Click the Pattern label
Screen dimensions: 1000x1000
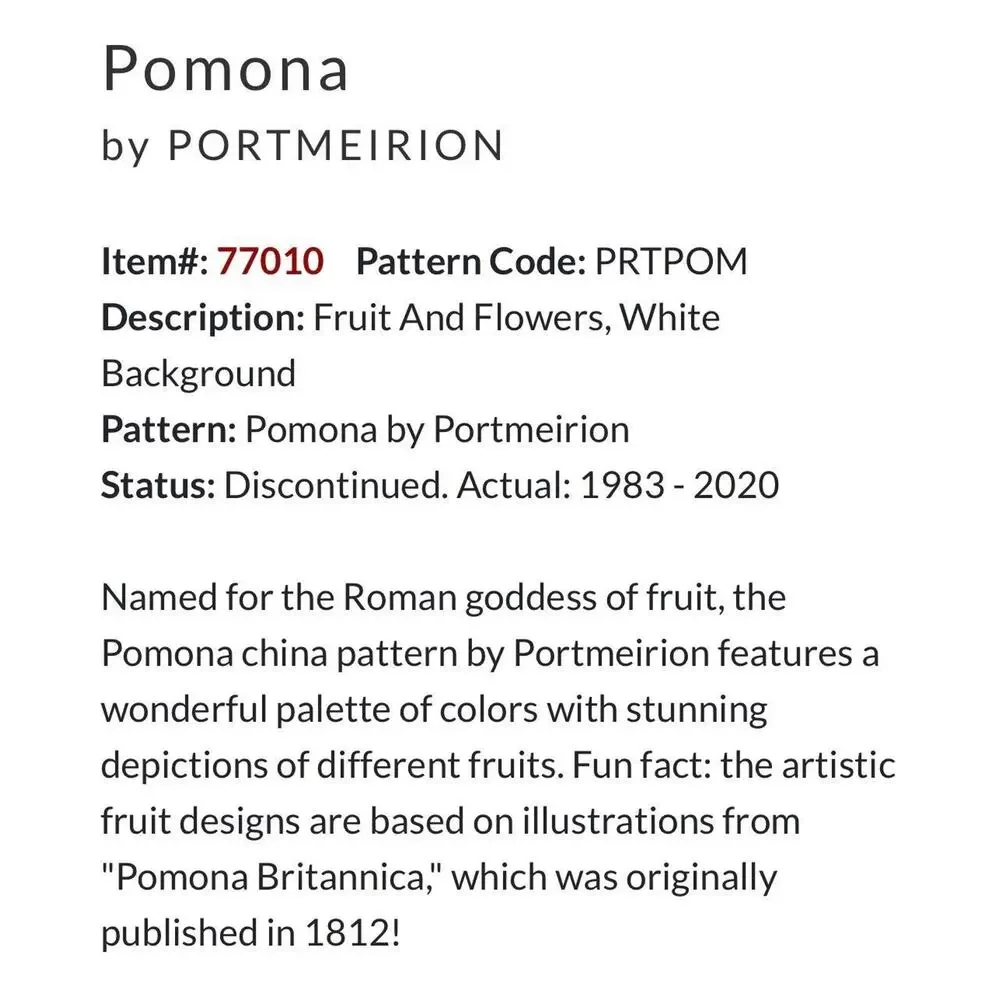[x=170, y=429]
